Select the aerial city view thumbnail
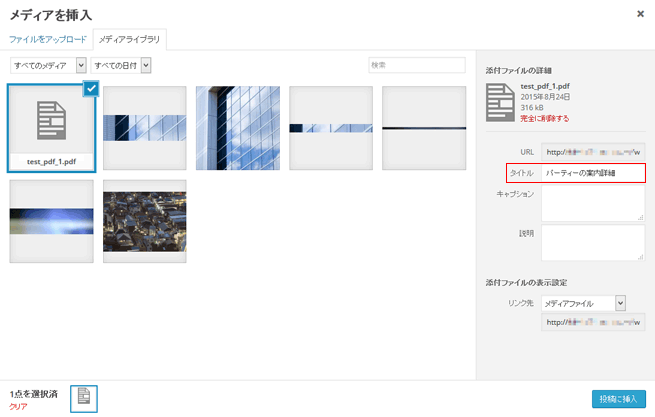Viewport: 655px width, 417px height. click(x=144, y=222)
